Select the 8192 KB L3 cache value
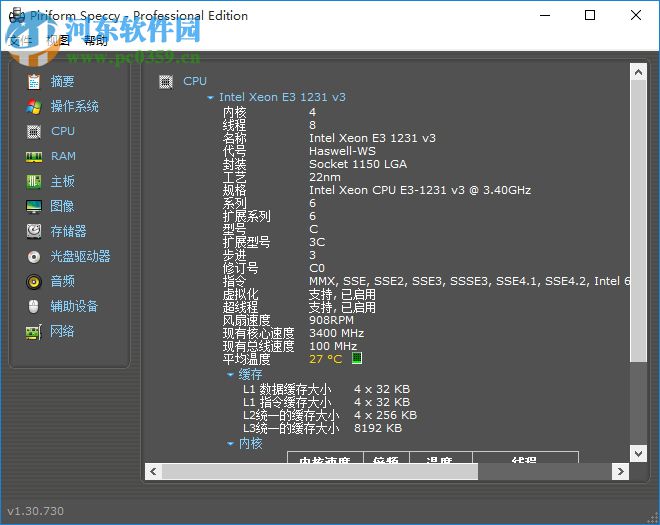The width and height of the screenshot is (660, 525). pyautogui.click(x=378, y=428)
